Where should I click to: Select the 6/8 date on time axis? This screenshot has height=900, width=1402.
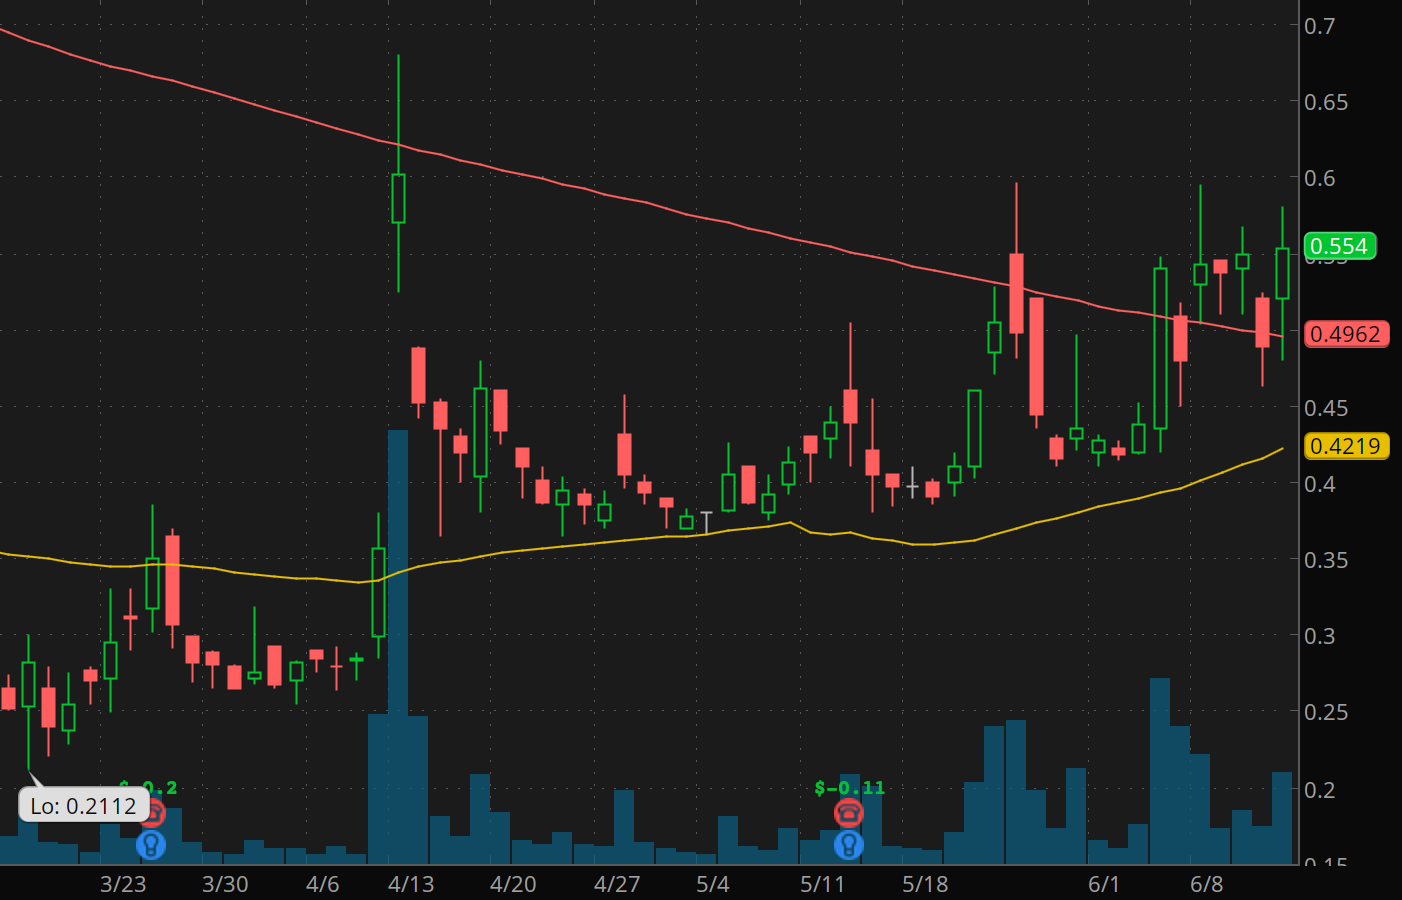coord(1207,884)
